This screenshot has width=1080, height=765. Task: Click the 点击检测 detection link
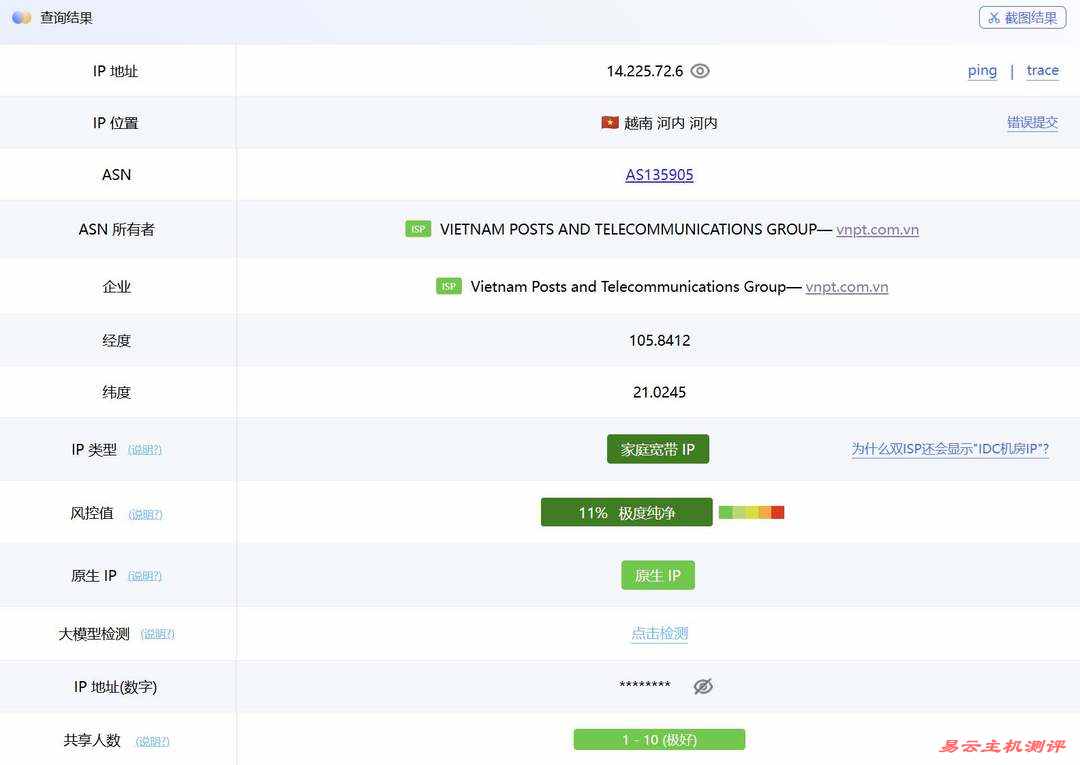tap(660, 633)
